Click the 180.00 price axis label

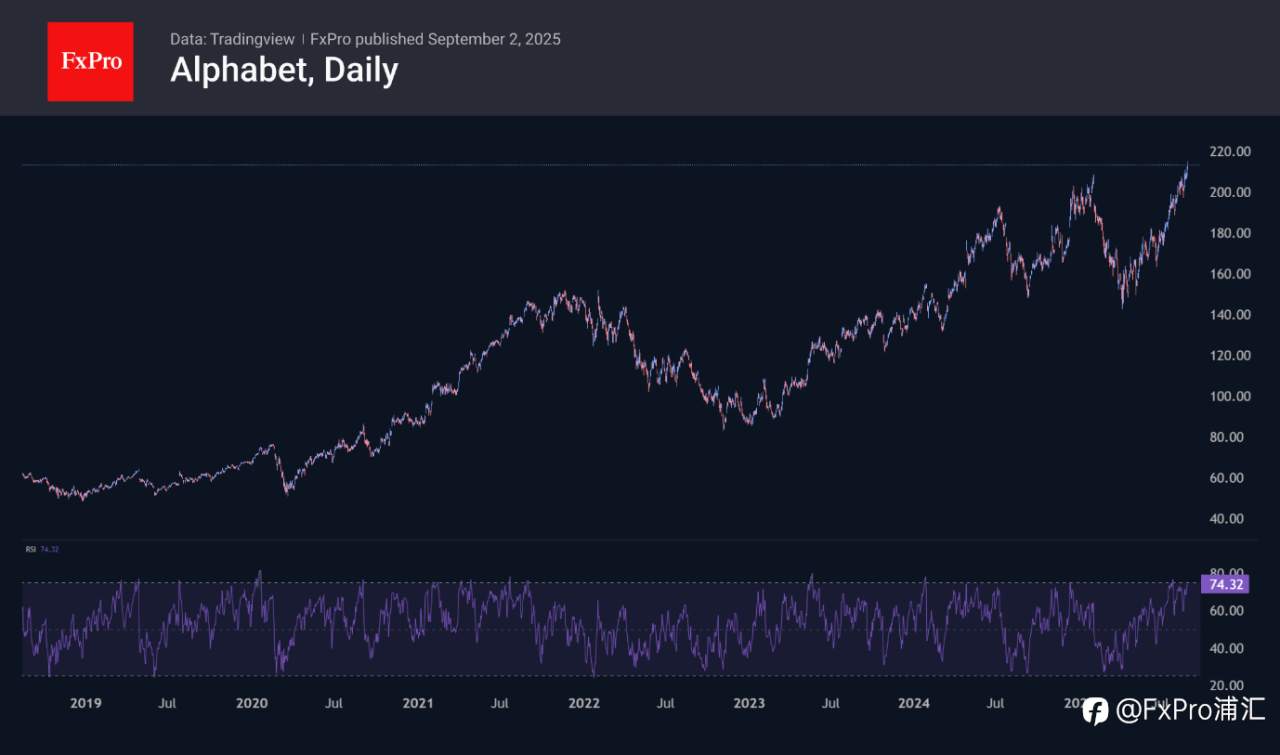(1229, 233)
